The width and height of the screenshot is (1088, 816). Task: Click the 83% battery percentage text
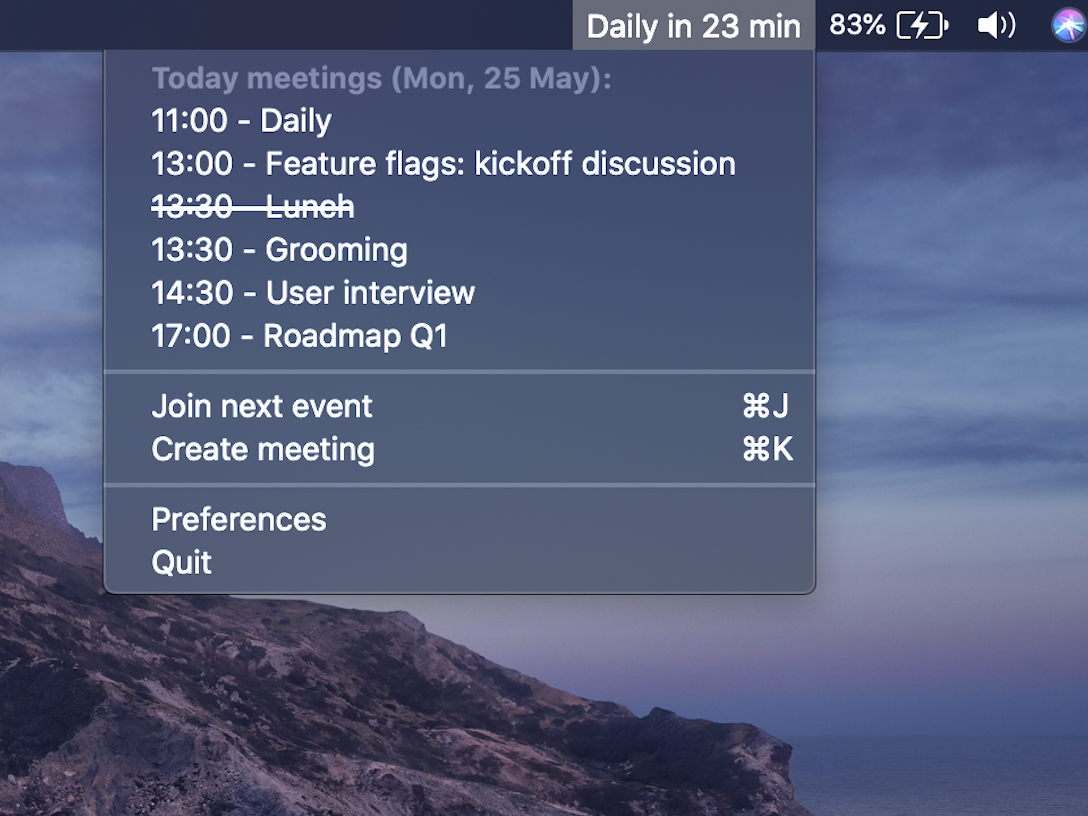(x=857, y=25)
